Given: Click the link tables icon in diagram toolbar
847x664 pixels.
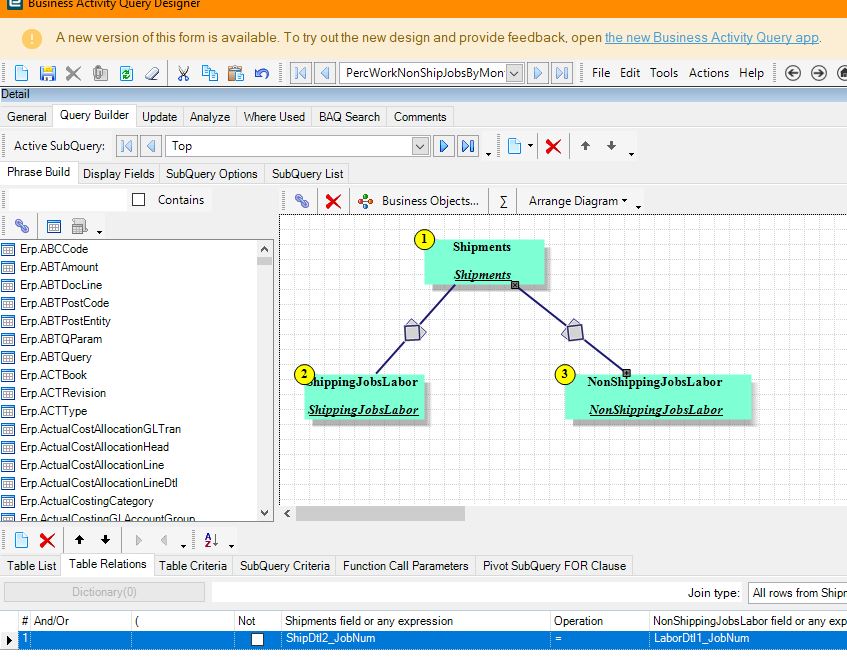Looking at the screenshot, I should click(x=302, y=201).
